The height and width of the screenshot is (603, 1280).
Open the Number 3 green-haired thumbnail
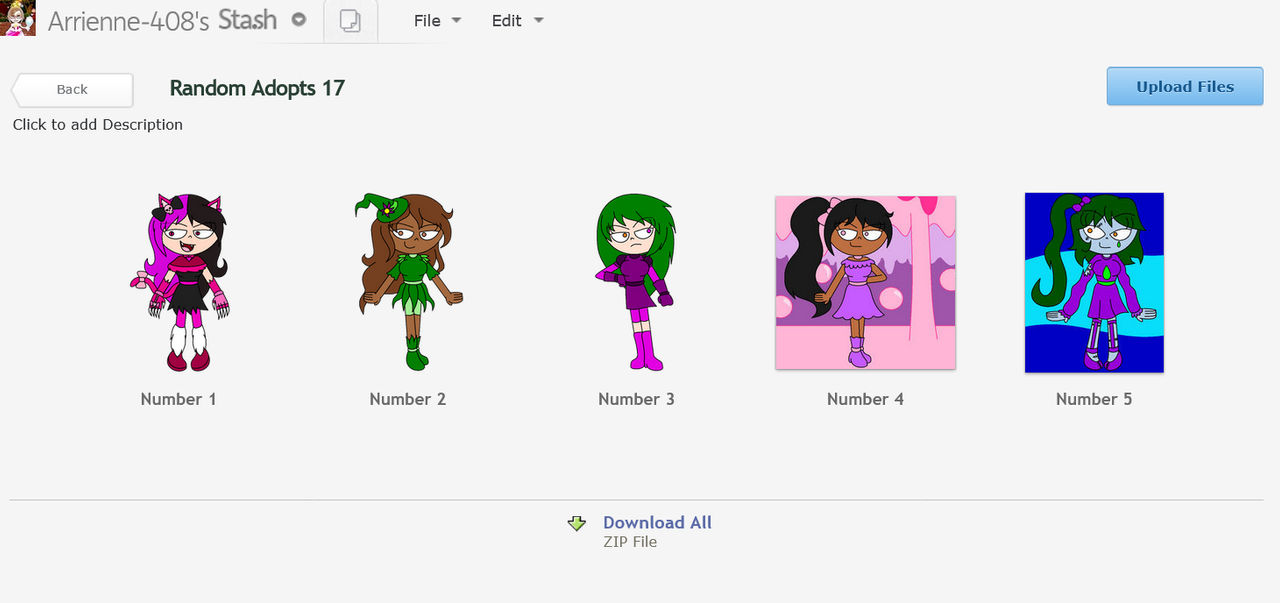636,283
